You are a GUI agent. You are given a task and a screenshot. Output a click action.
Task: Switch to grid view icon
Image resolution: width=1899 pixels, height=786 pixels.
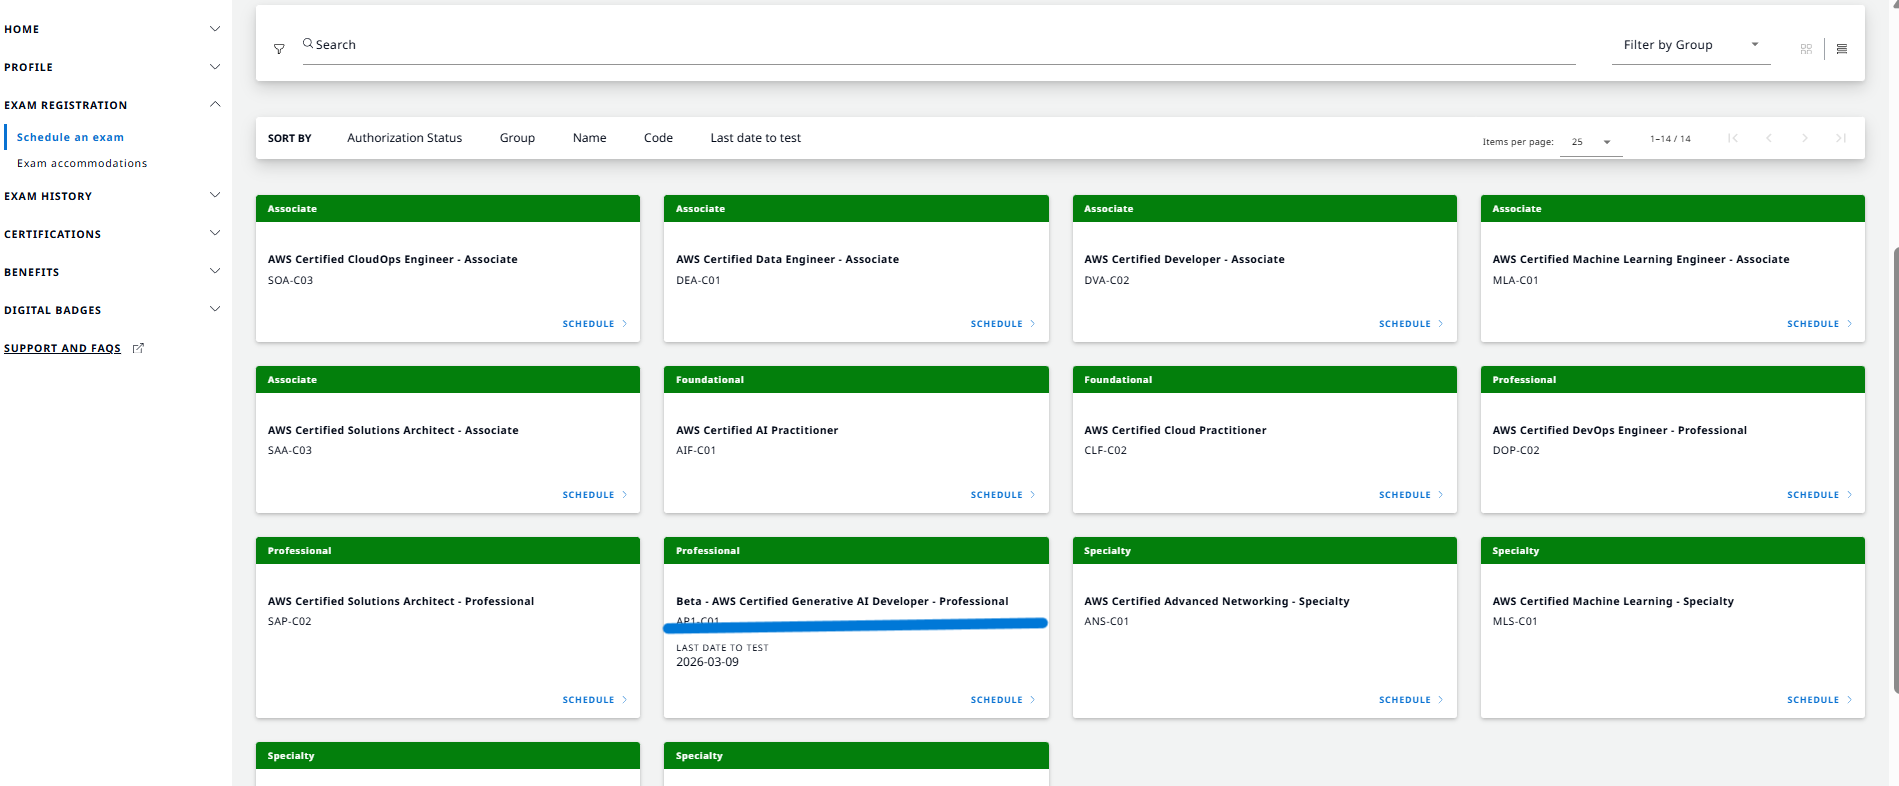tap(1806, 49)
